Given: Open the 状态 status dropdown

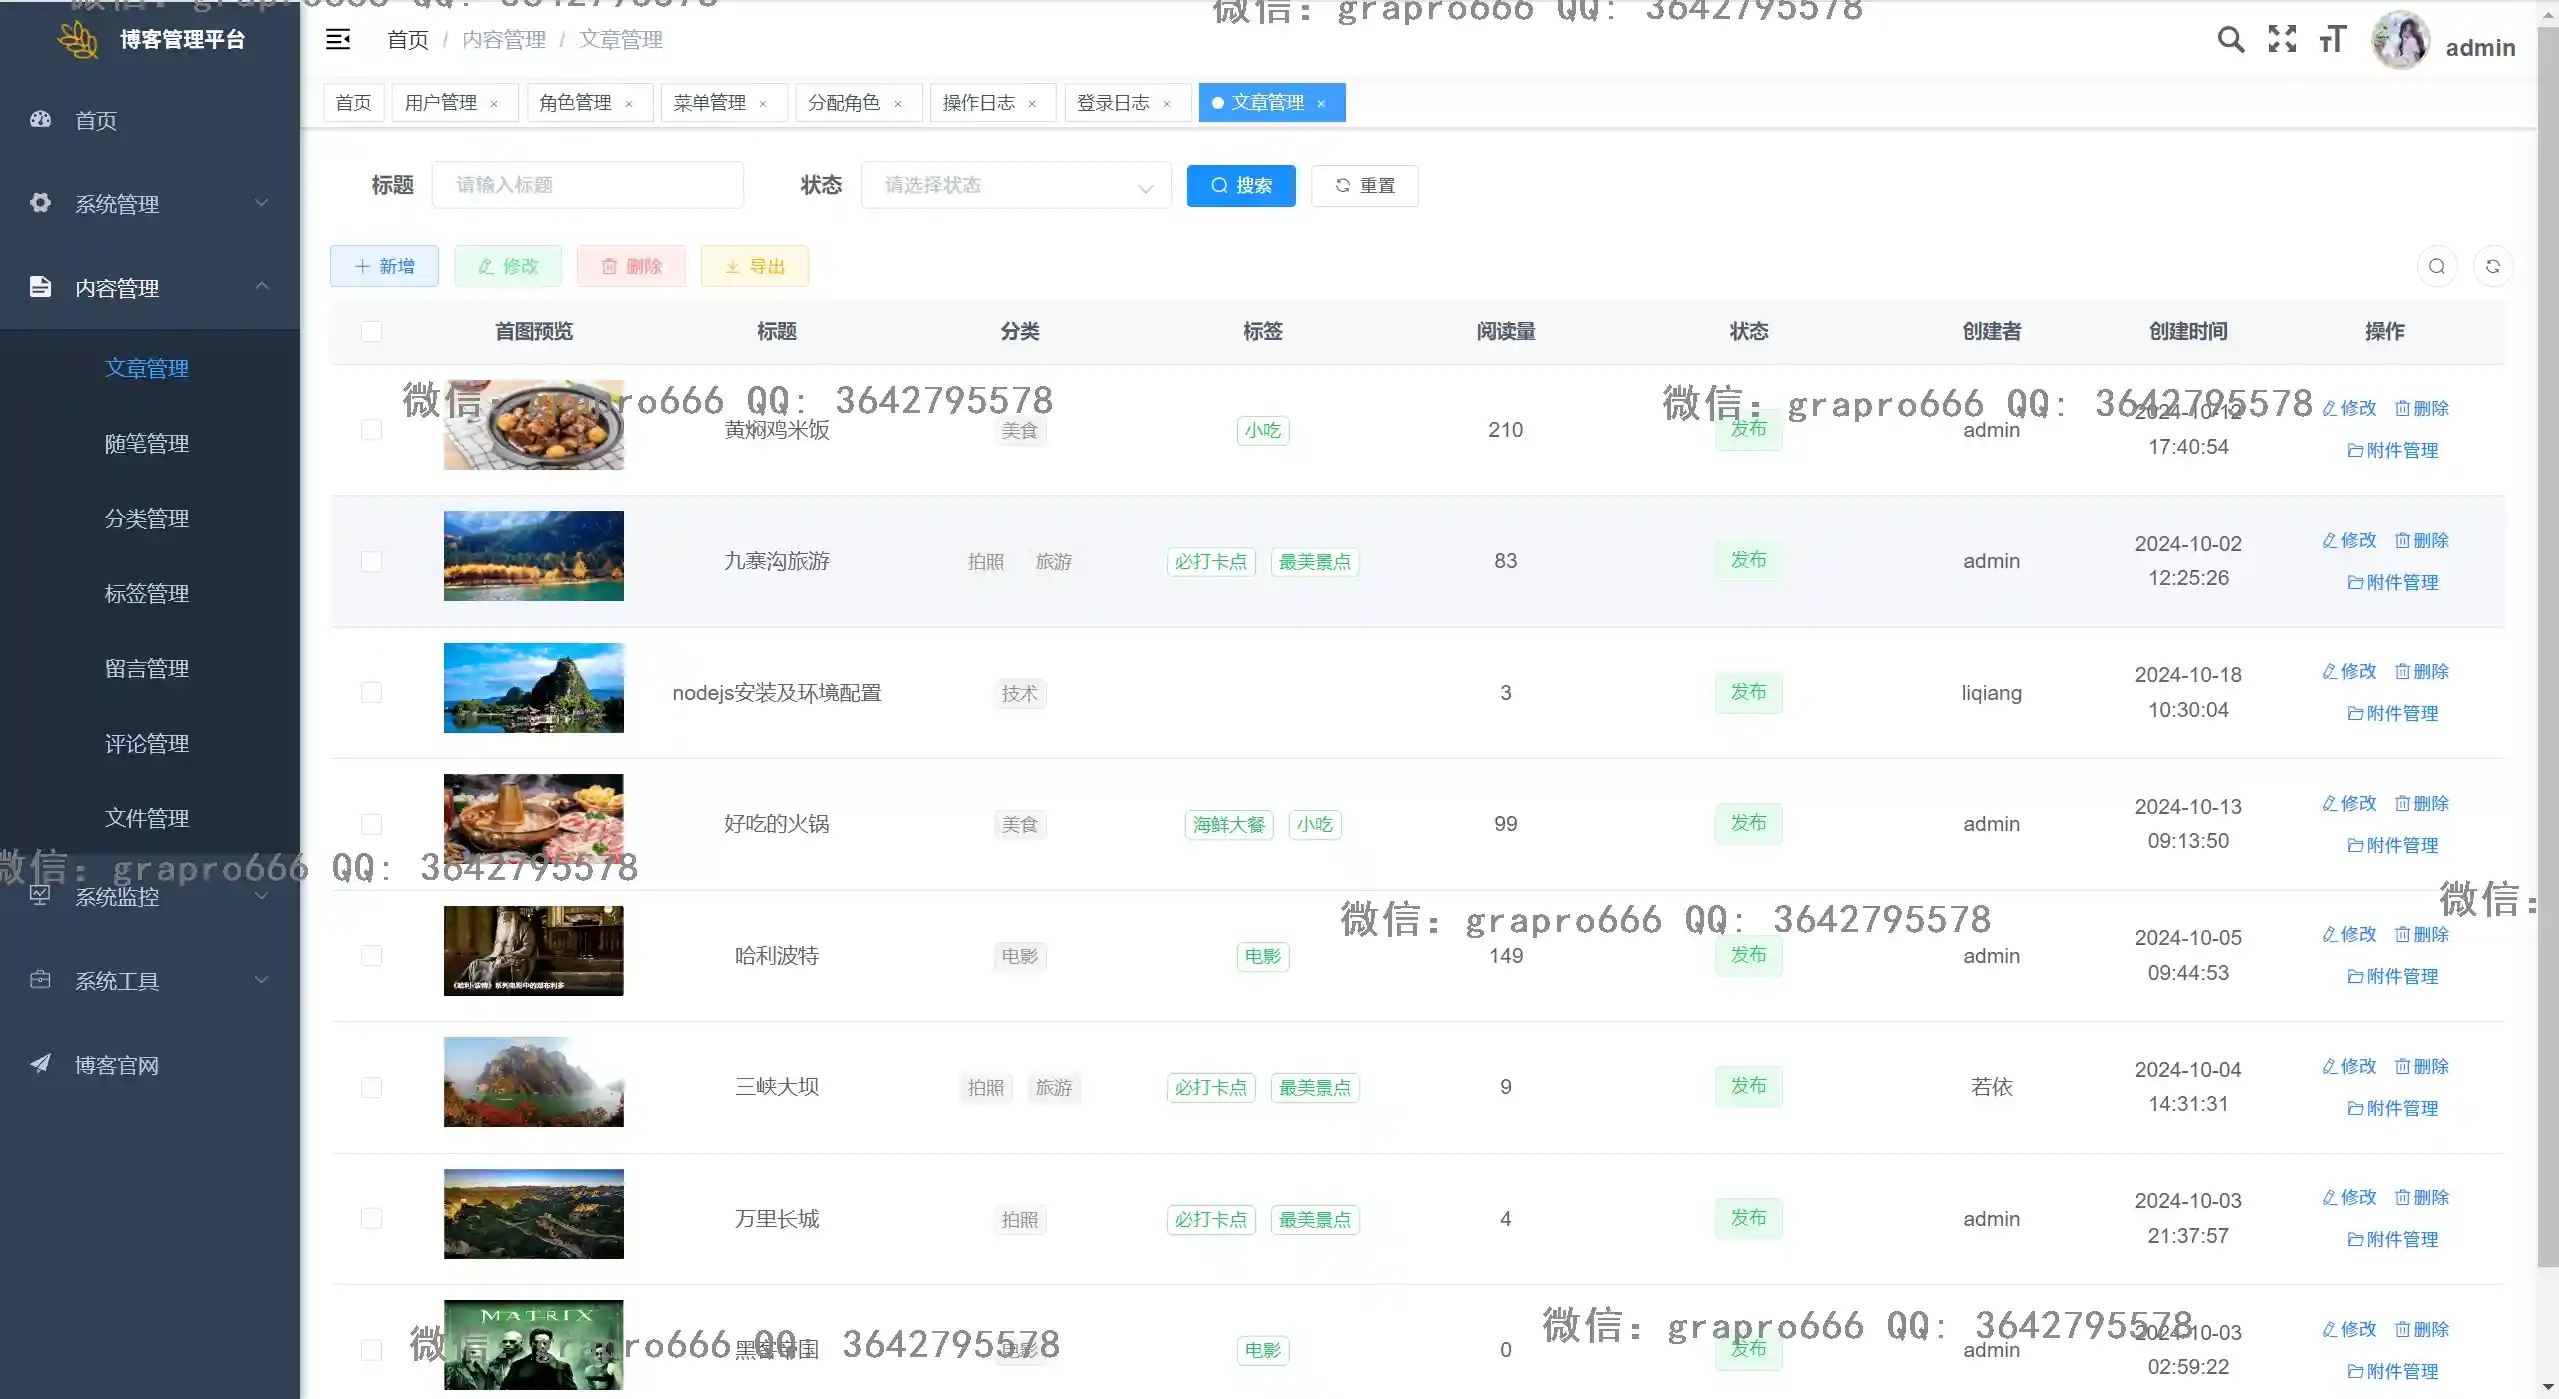Looking at the screenshot, I should [x=1015, y=185].
